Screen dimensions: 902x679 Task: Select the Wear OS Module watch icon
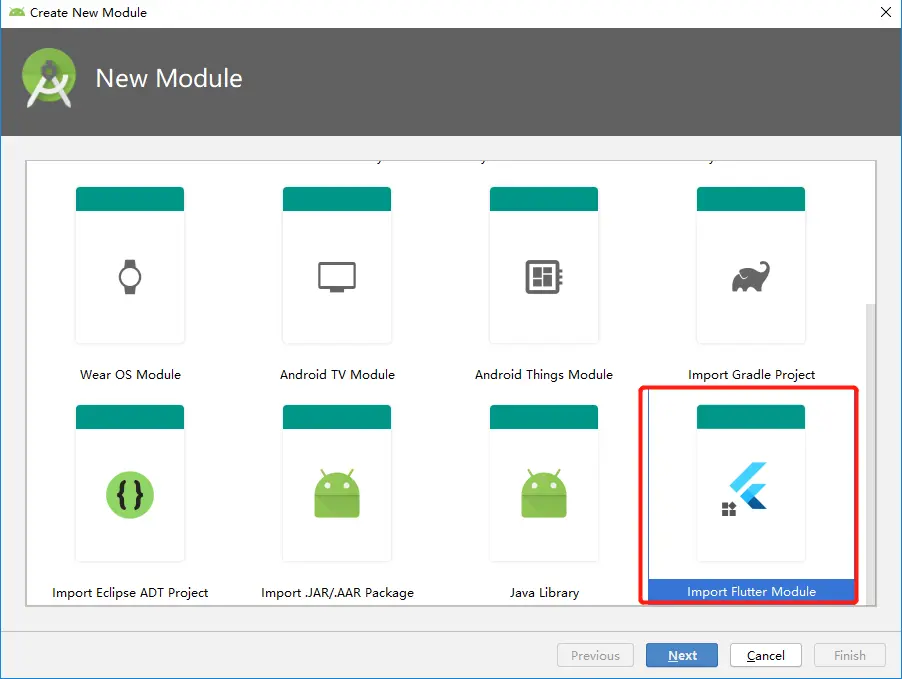130,277
